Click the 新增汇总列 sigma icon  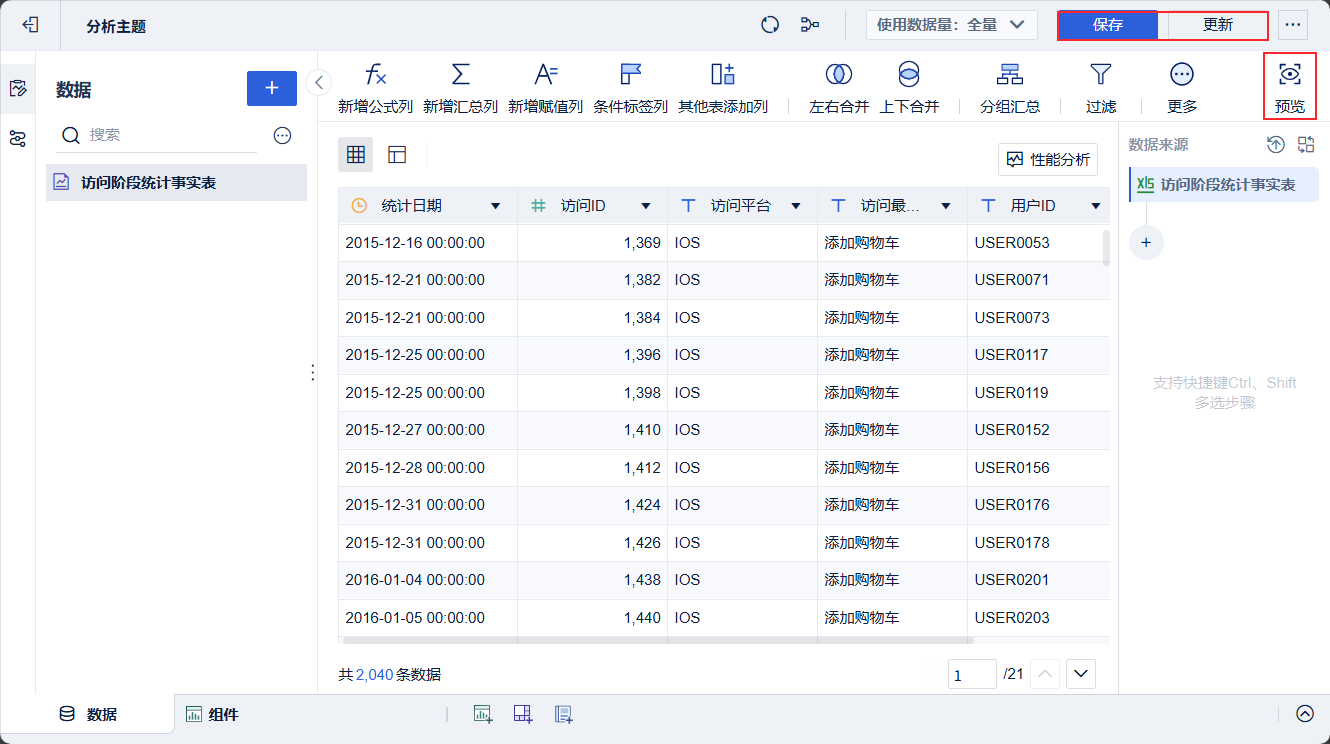(460, 75)
